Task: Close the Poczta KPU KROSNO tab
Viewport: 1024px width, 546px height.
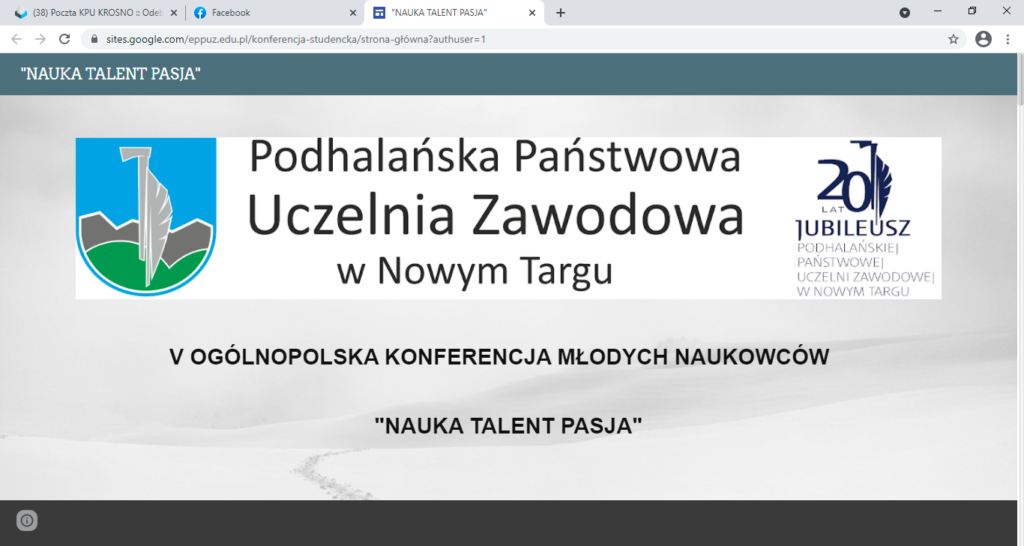Action: click(x=174, y=12)
